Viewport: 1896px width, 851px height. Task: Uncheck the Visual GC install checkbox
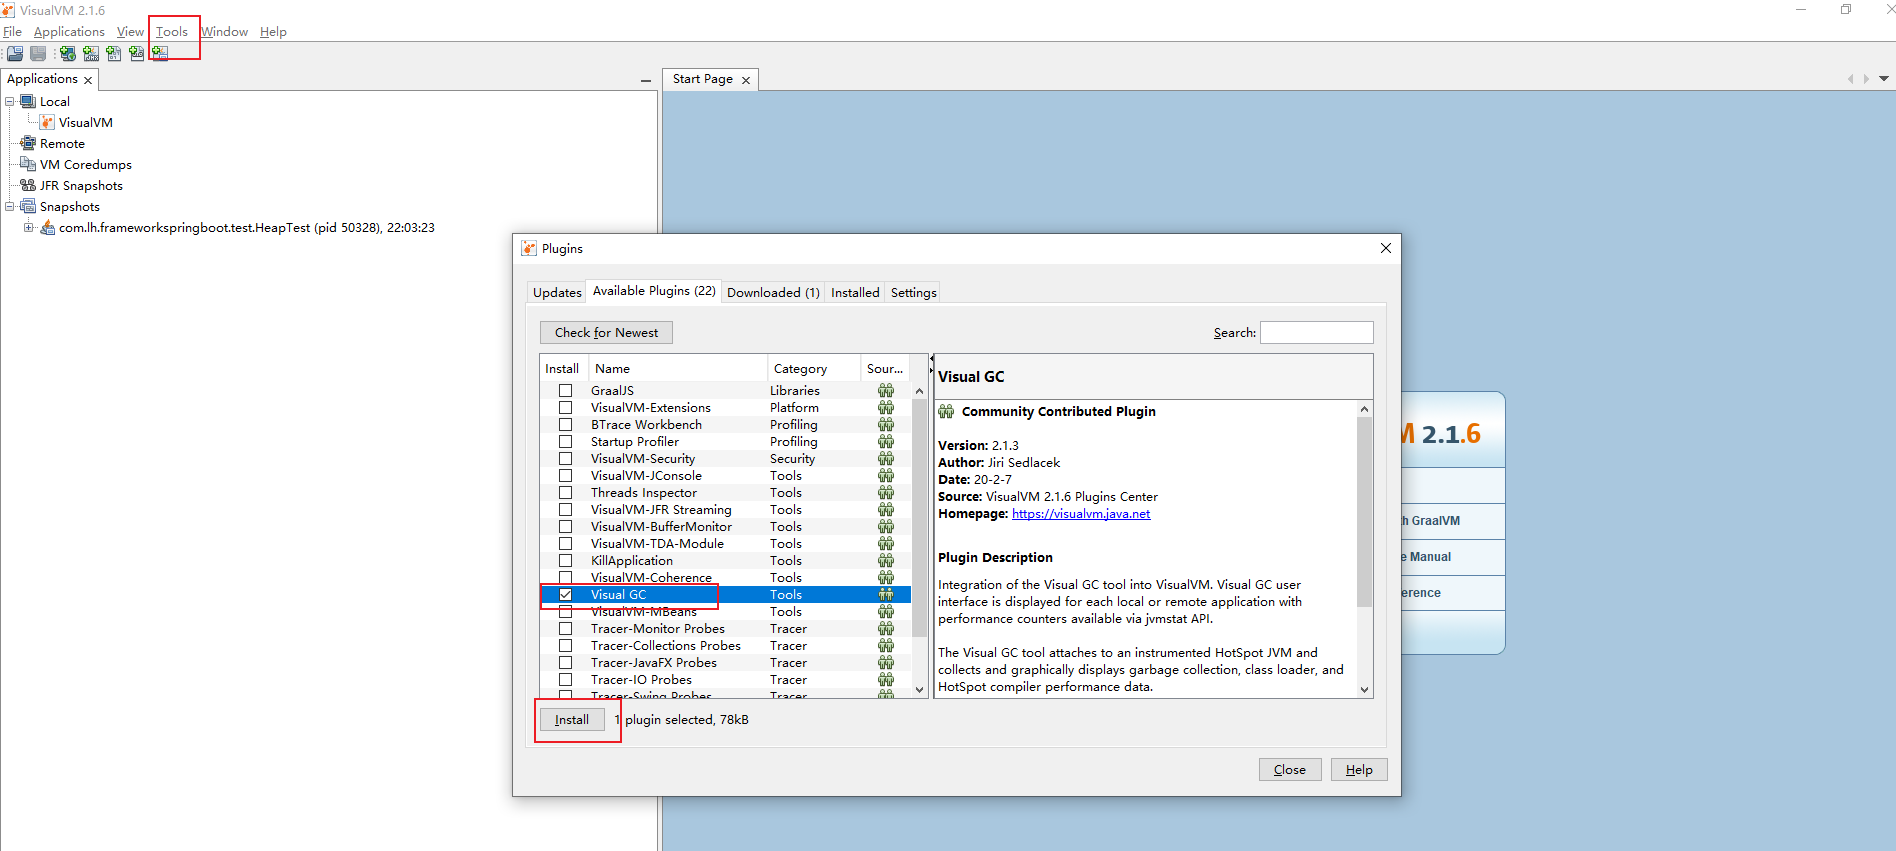(566, 595)
